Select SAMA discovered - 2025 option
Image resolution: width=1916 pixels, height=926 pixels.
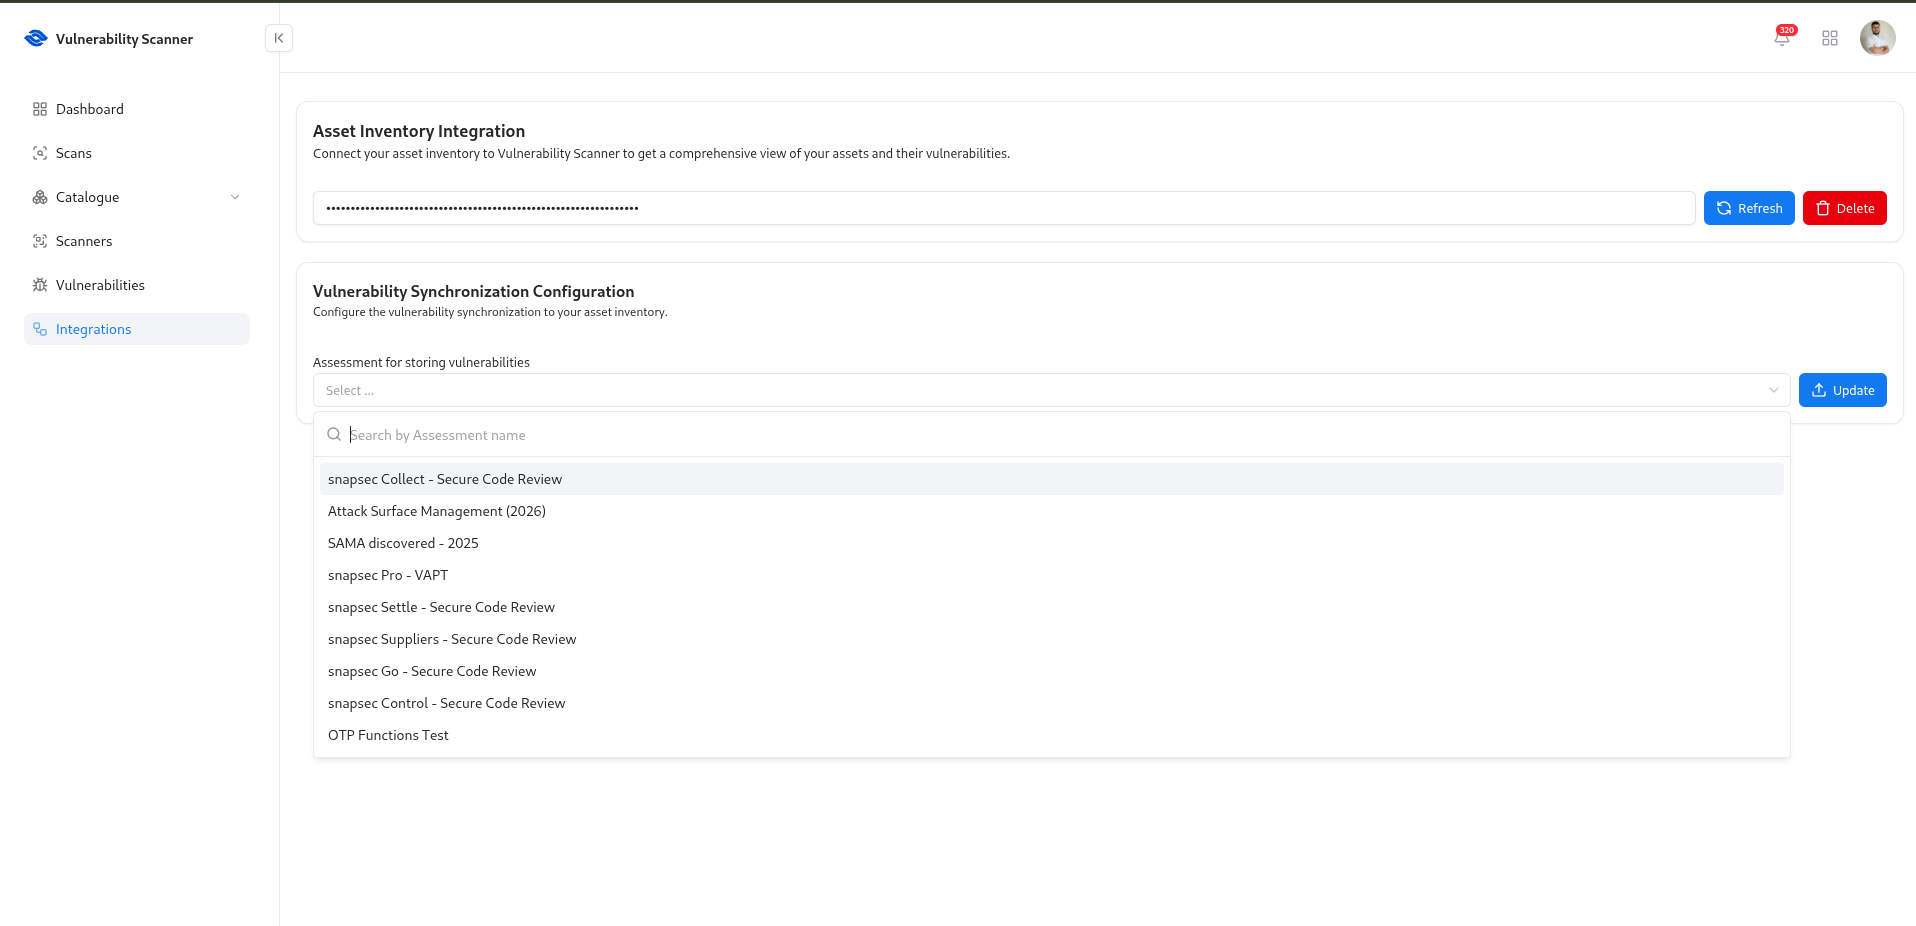coord(1051,543)
